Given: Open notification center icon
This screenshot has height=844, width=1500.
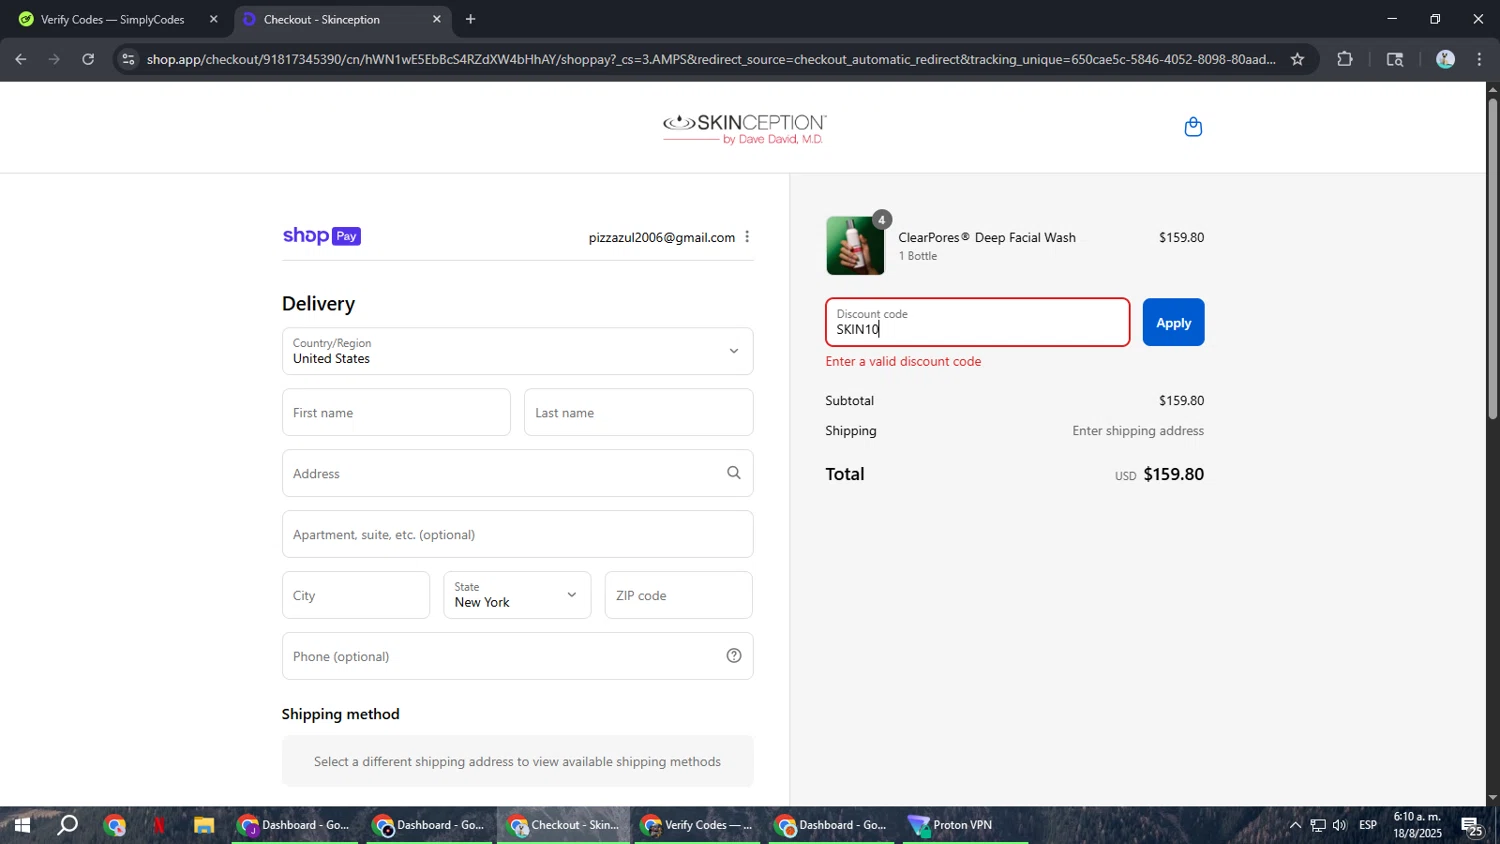Looking at the screenshot, I should 1472,826.
